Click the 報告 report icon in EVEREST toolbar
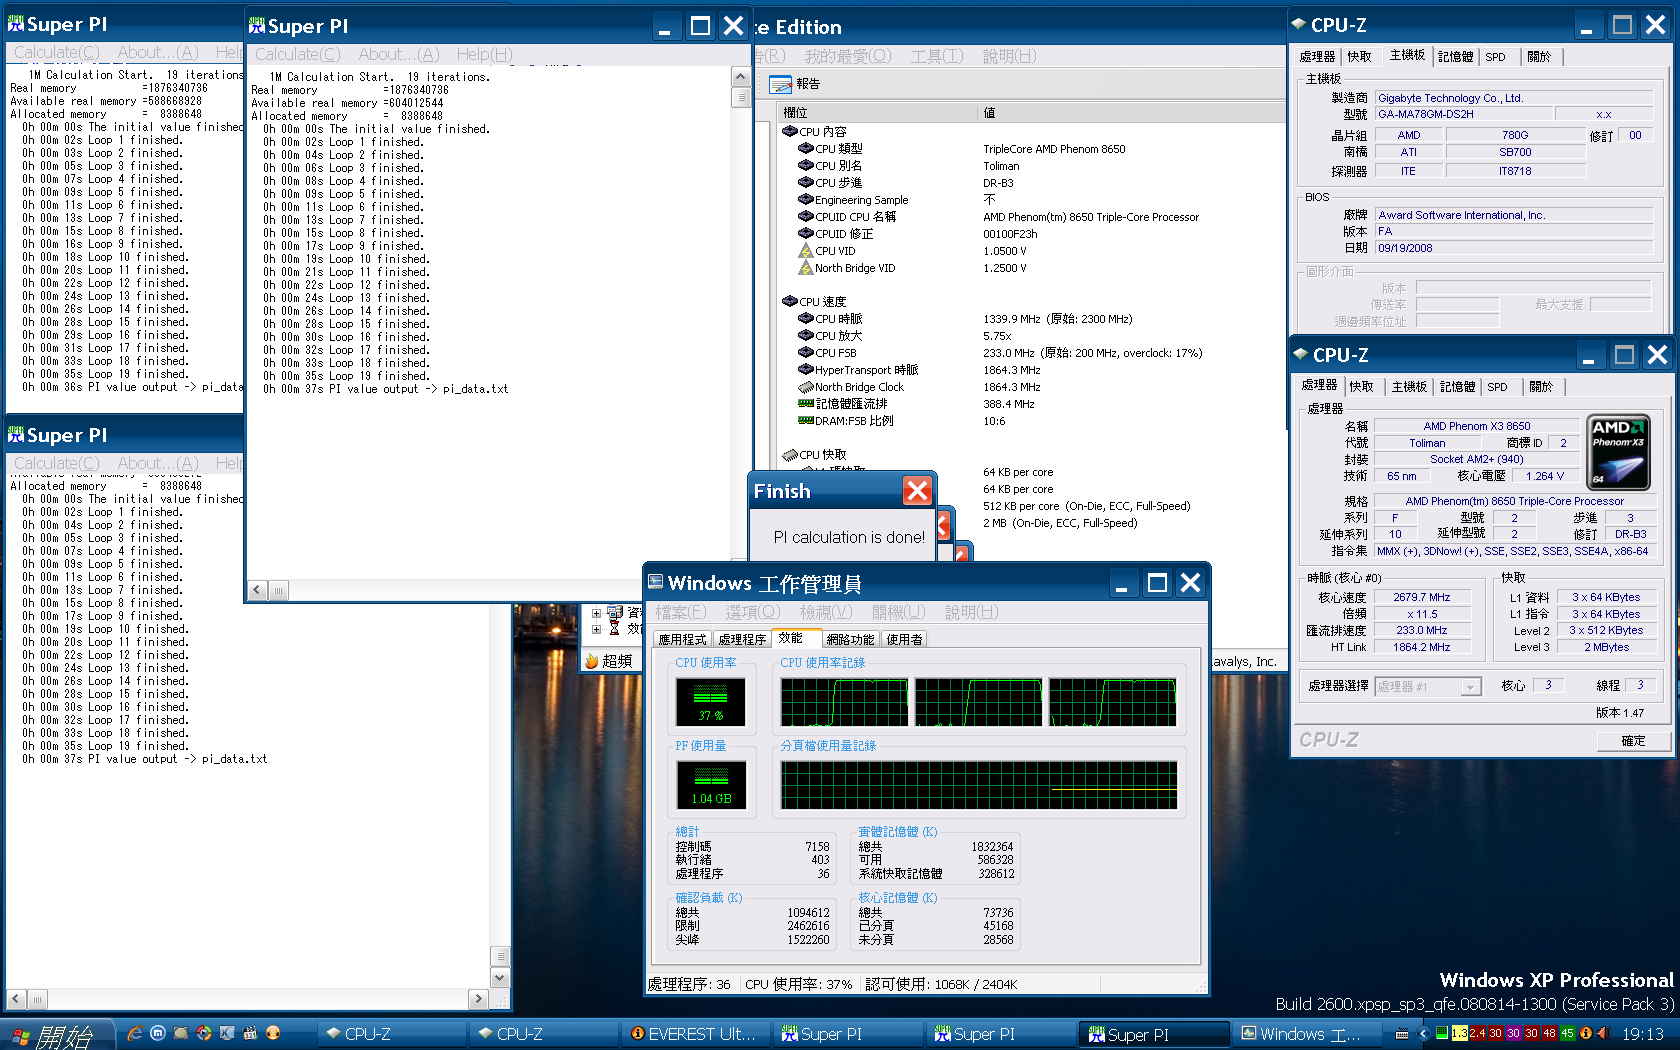This screenshot has width=1680, height=1050. click(x=782, y=84)
